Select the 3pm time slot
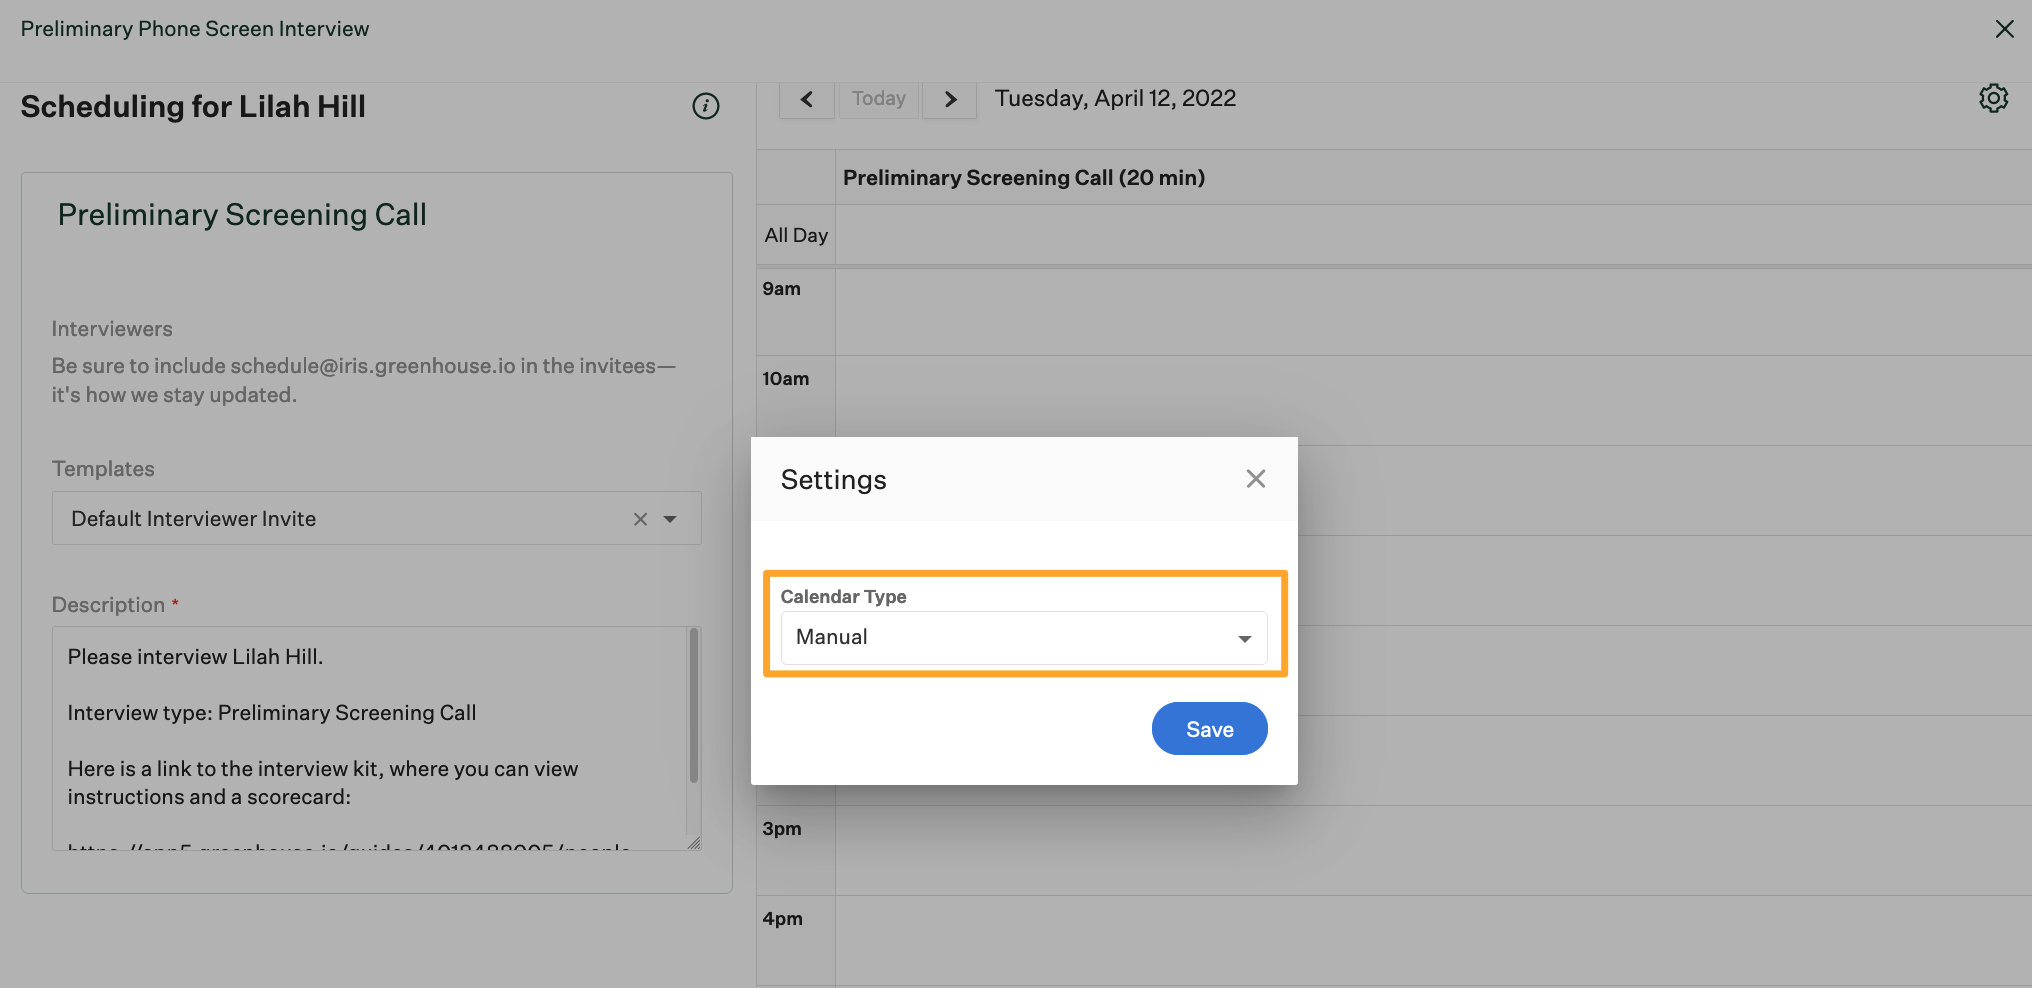Screen dimensions: 2032x988 (x=1433, y=850)
